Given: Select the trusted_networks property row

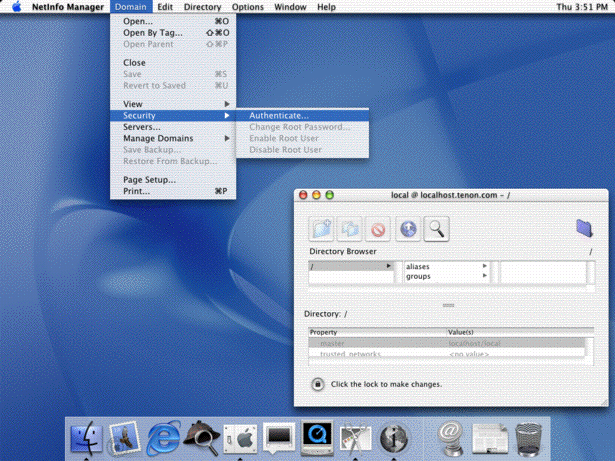Looking at the screenshot, I should pyautogui.click(x=447, y=354).
